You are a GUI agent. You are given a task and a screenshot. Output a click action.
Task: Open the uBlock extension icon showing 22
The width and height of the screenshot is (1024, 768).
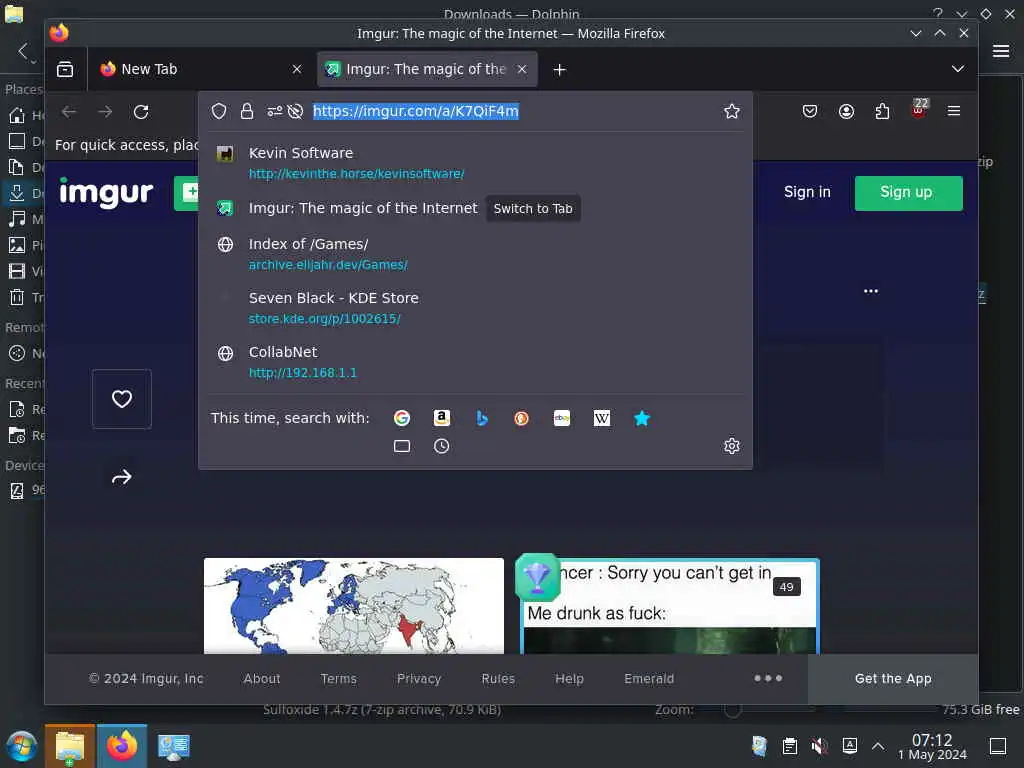pyautogui.click(x=919, y=109)
